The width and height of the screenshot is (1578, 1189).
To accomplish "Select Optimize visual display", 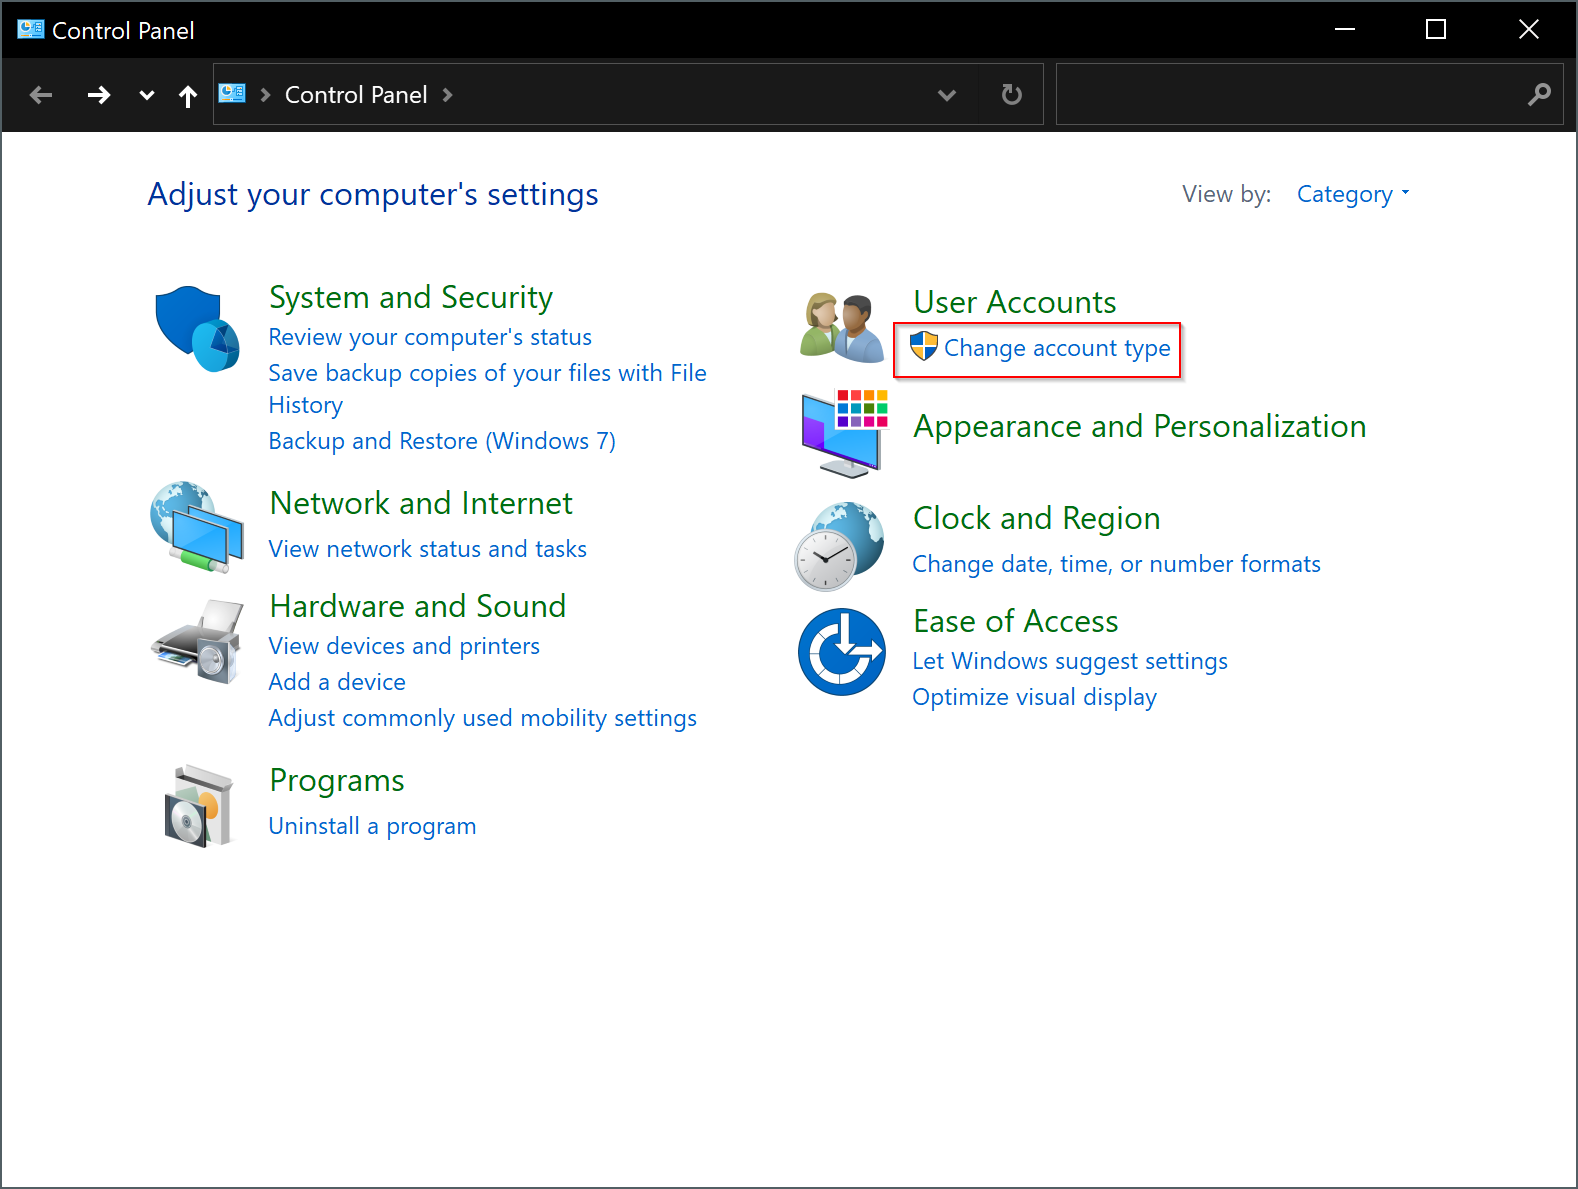I will click(x=1034, y=697).
